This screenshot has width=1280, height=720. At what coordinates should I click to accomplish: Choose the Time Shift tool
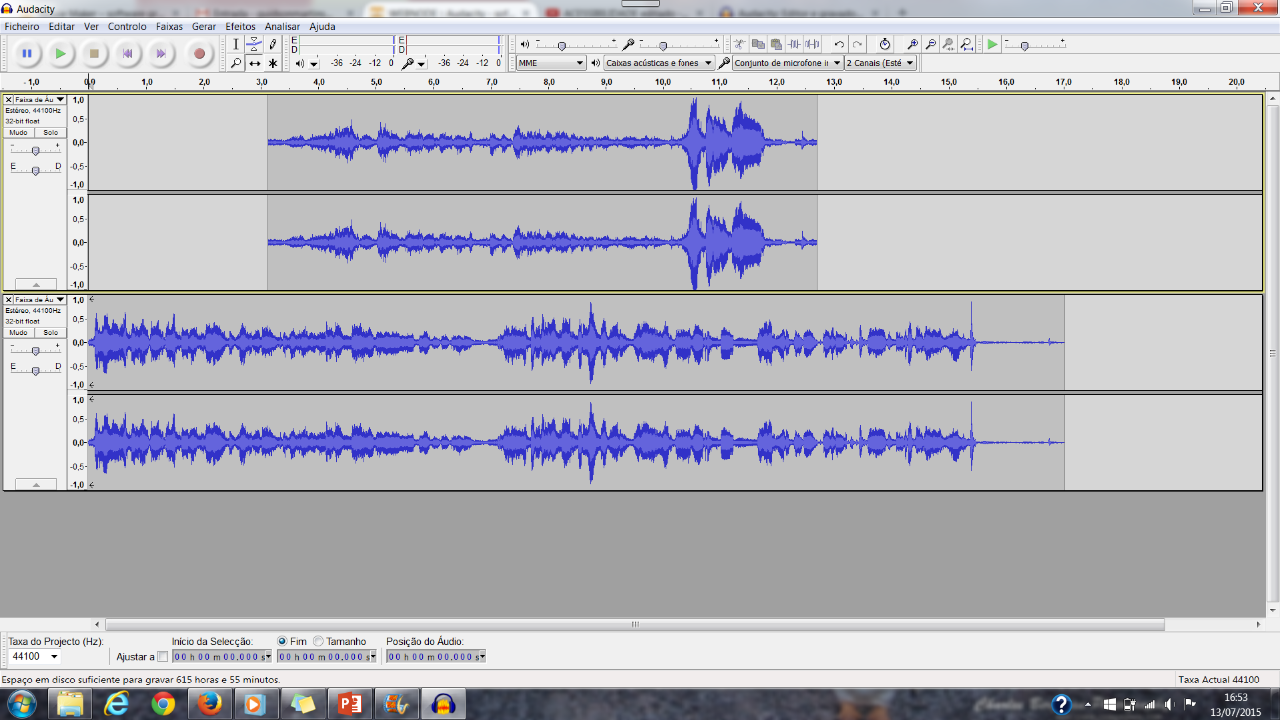click(x=254, y=63)
